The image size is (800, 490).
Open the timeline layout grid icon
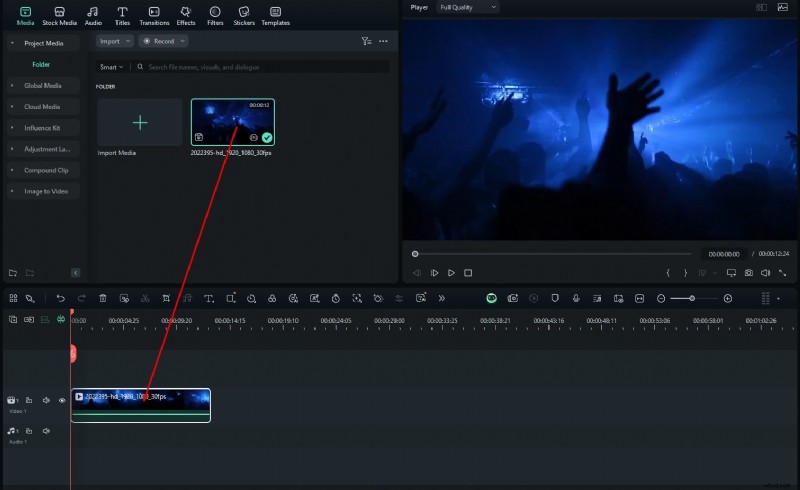(x=13, y=299)
